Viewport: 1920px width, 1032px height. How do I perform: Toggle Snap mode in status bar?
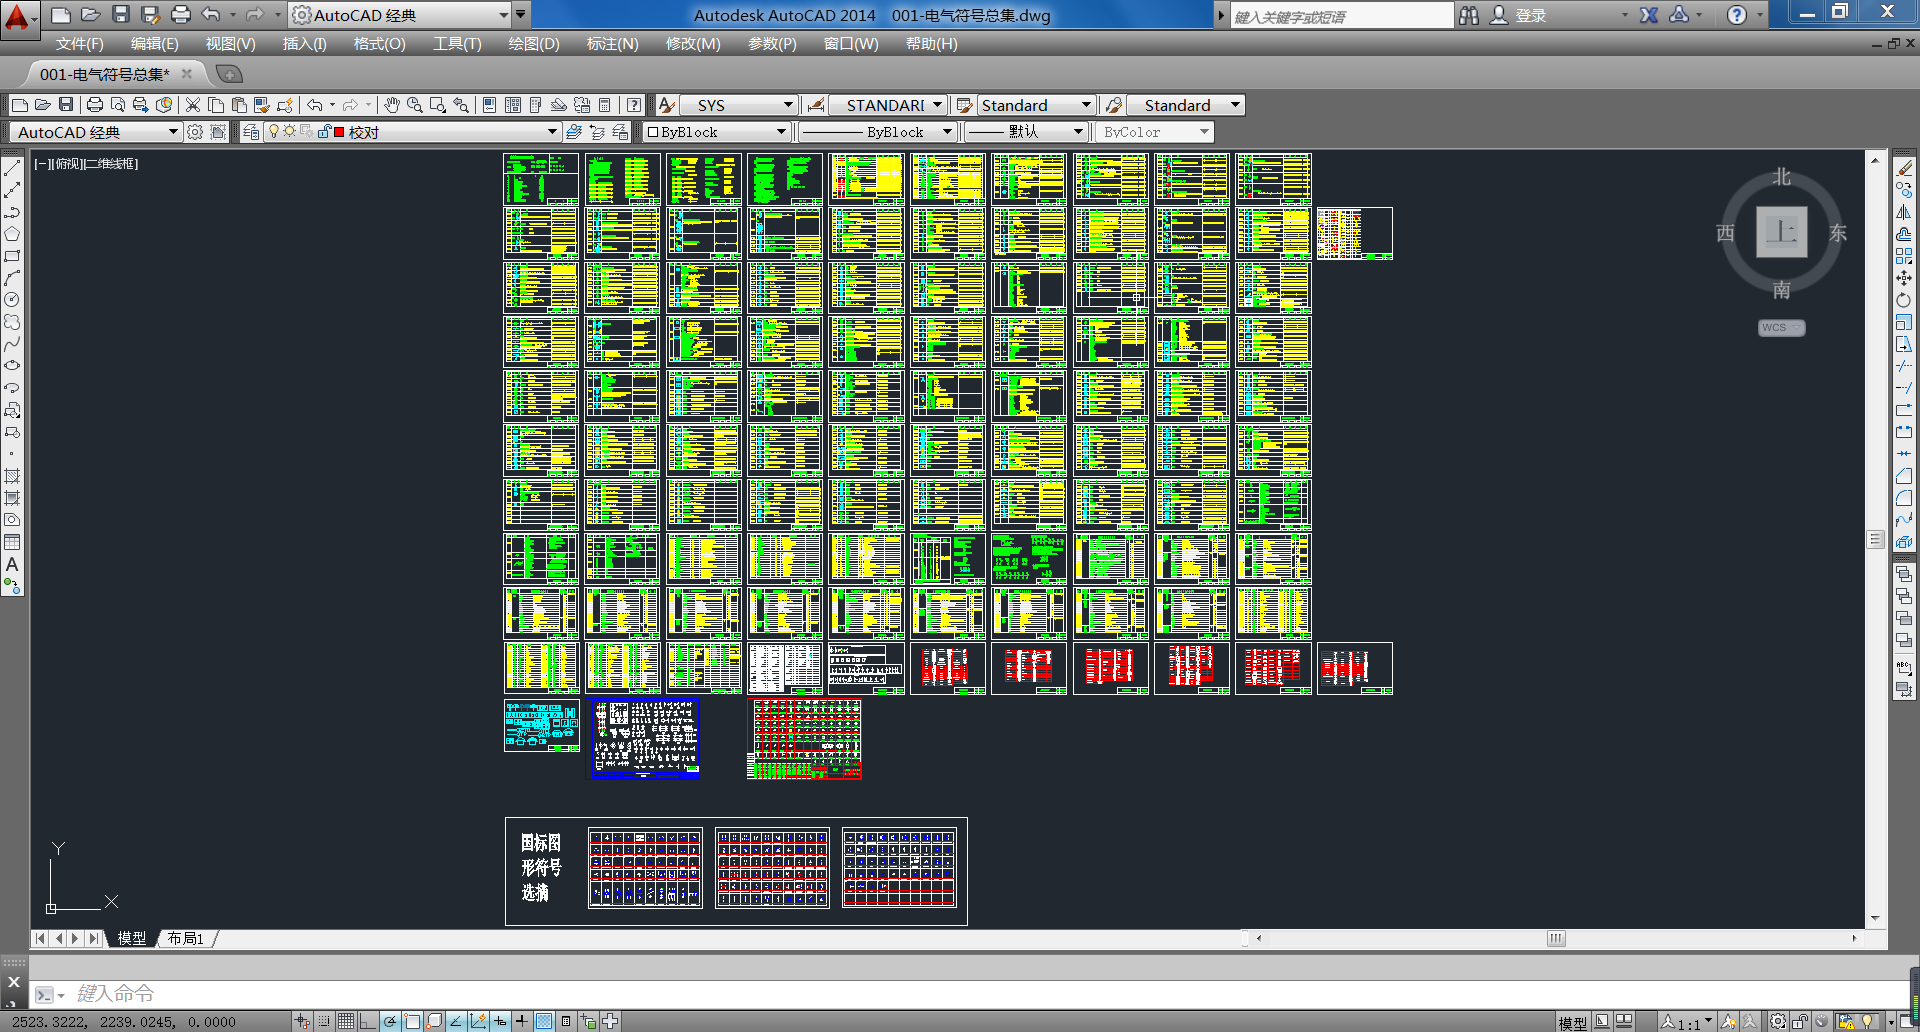pos(324,1021)
